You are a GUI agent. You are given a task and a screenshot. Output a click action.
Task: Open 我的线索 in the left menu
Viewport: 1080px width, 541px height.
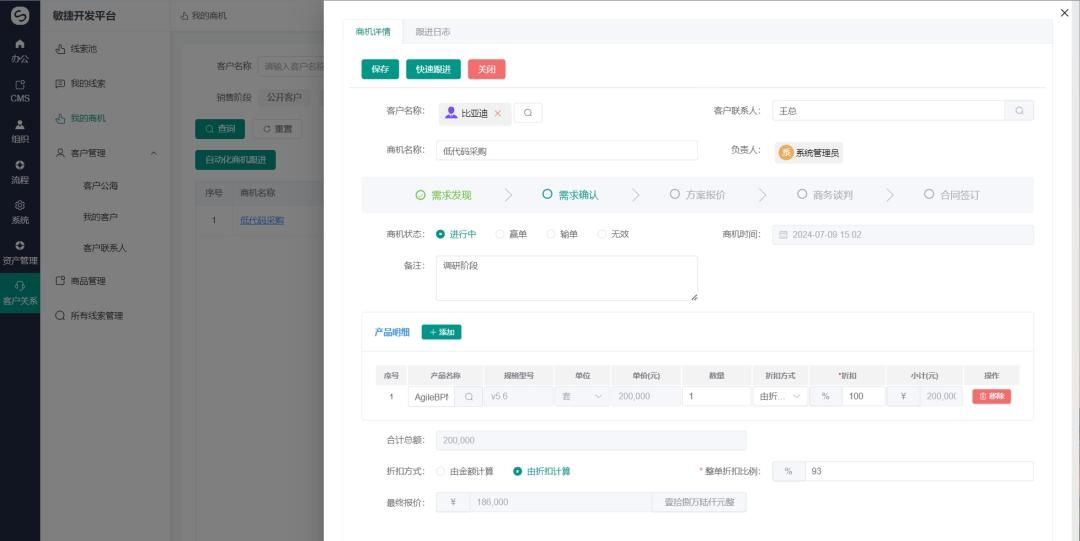[87, 83]
